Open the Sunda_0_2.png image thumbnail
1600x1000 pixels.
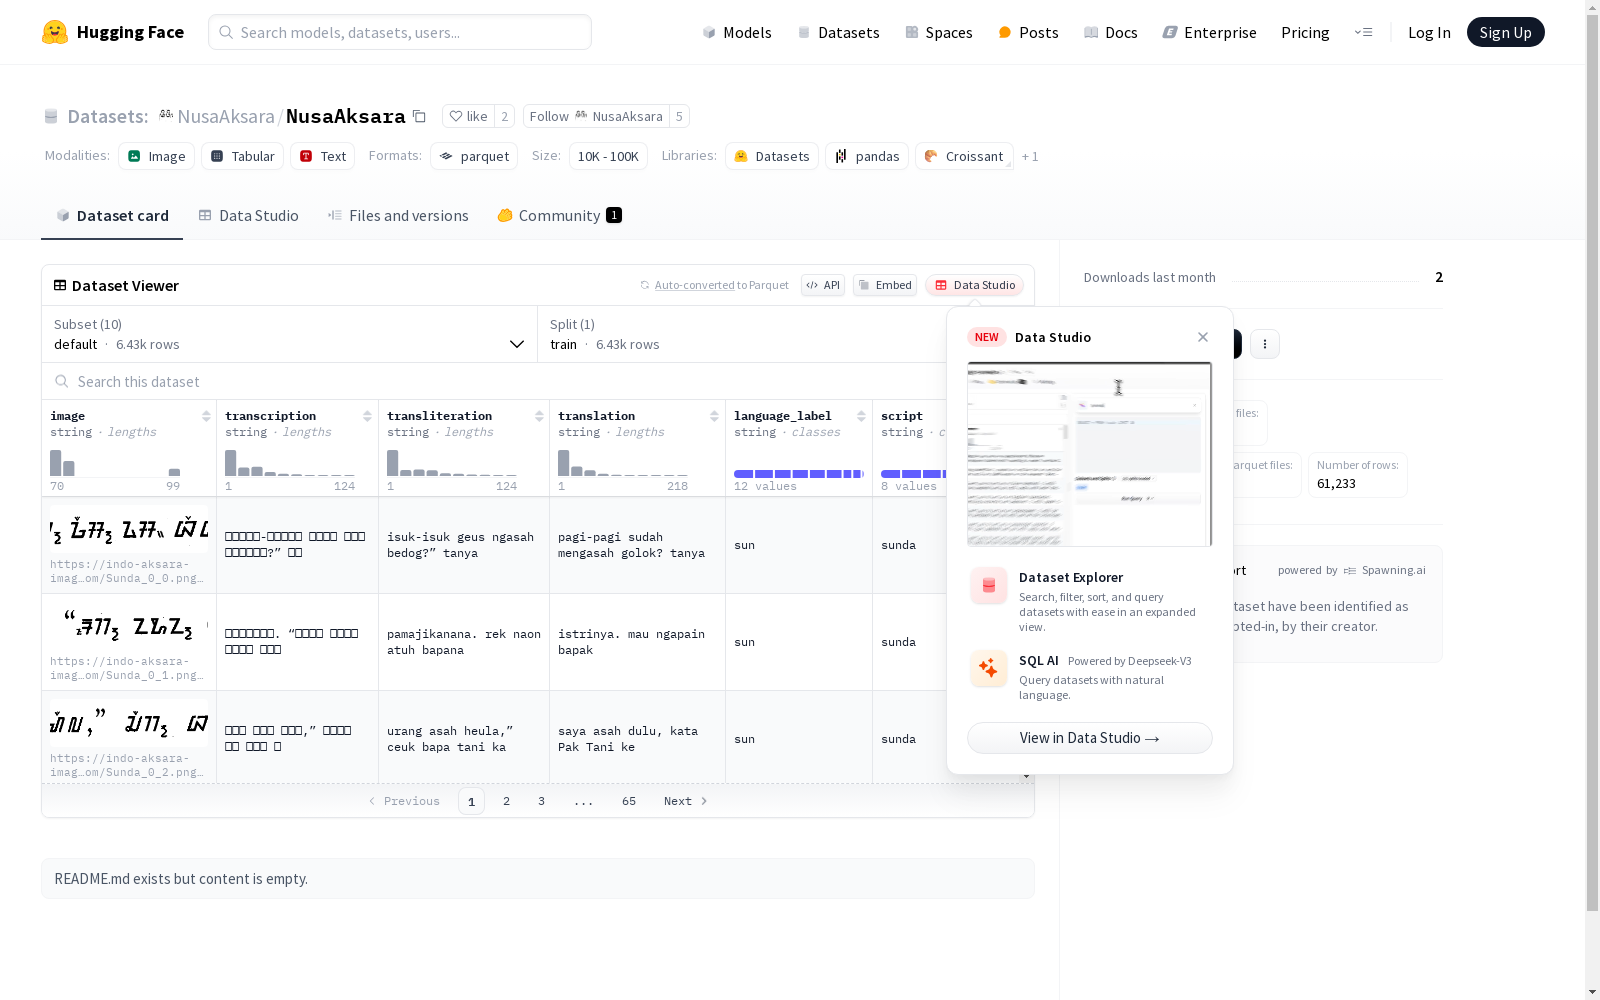(129, 724)
